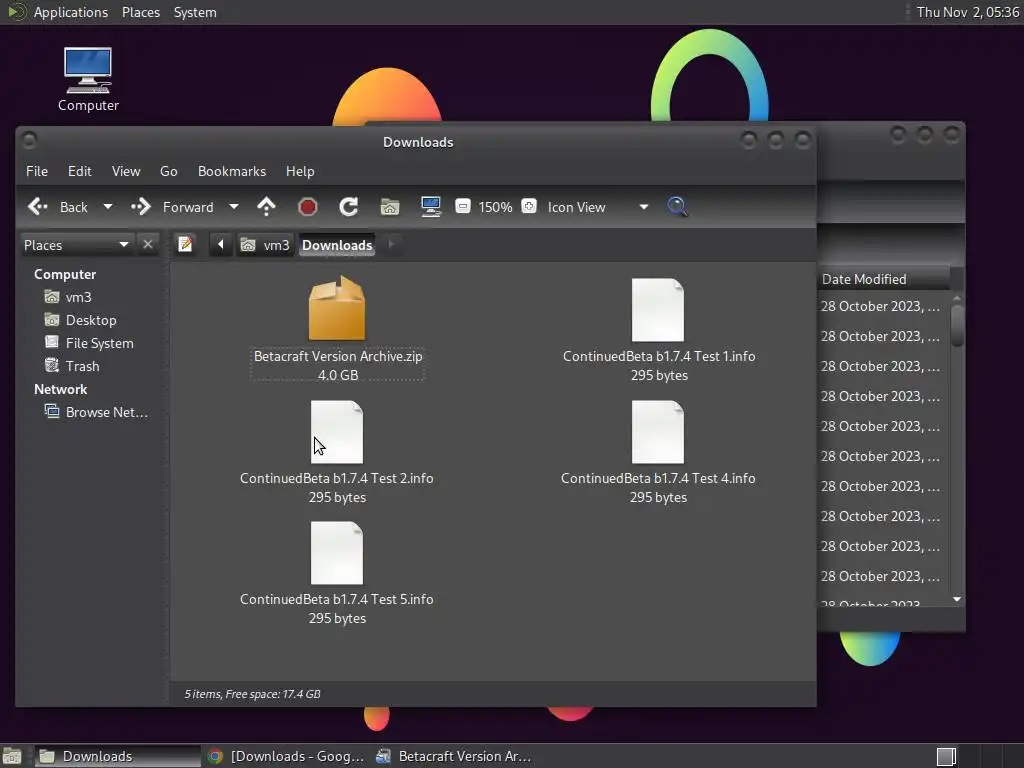Open the Downloads window menu button in titlebar
The height and width of the screenshot is (768, 1024).
[x=29, y=140]
